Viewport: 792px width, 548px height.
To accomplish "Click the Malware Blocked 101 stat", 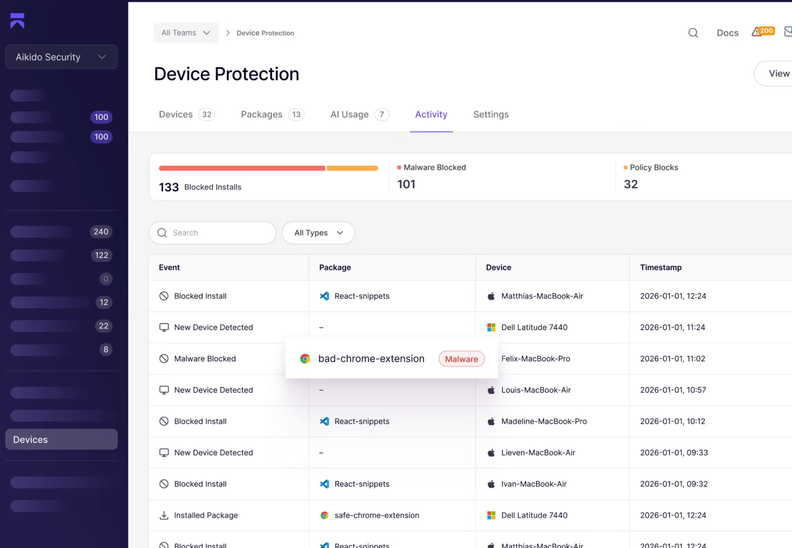I will pyautogui.click(x=432, y=177).
